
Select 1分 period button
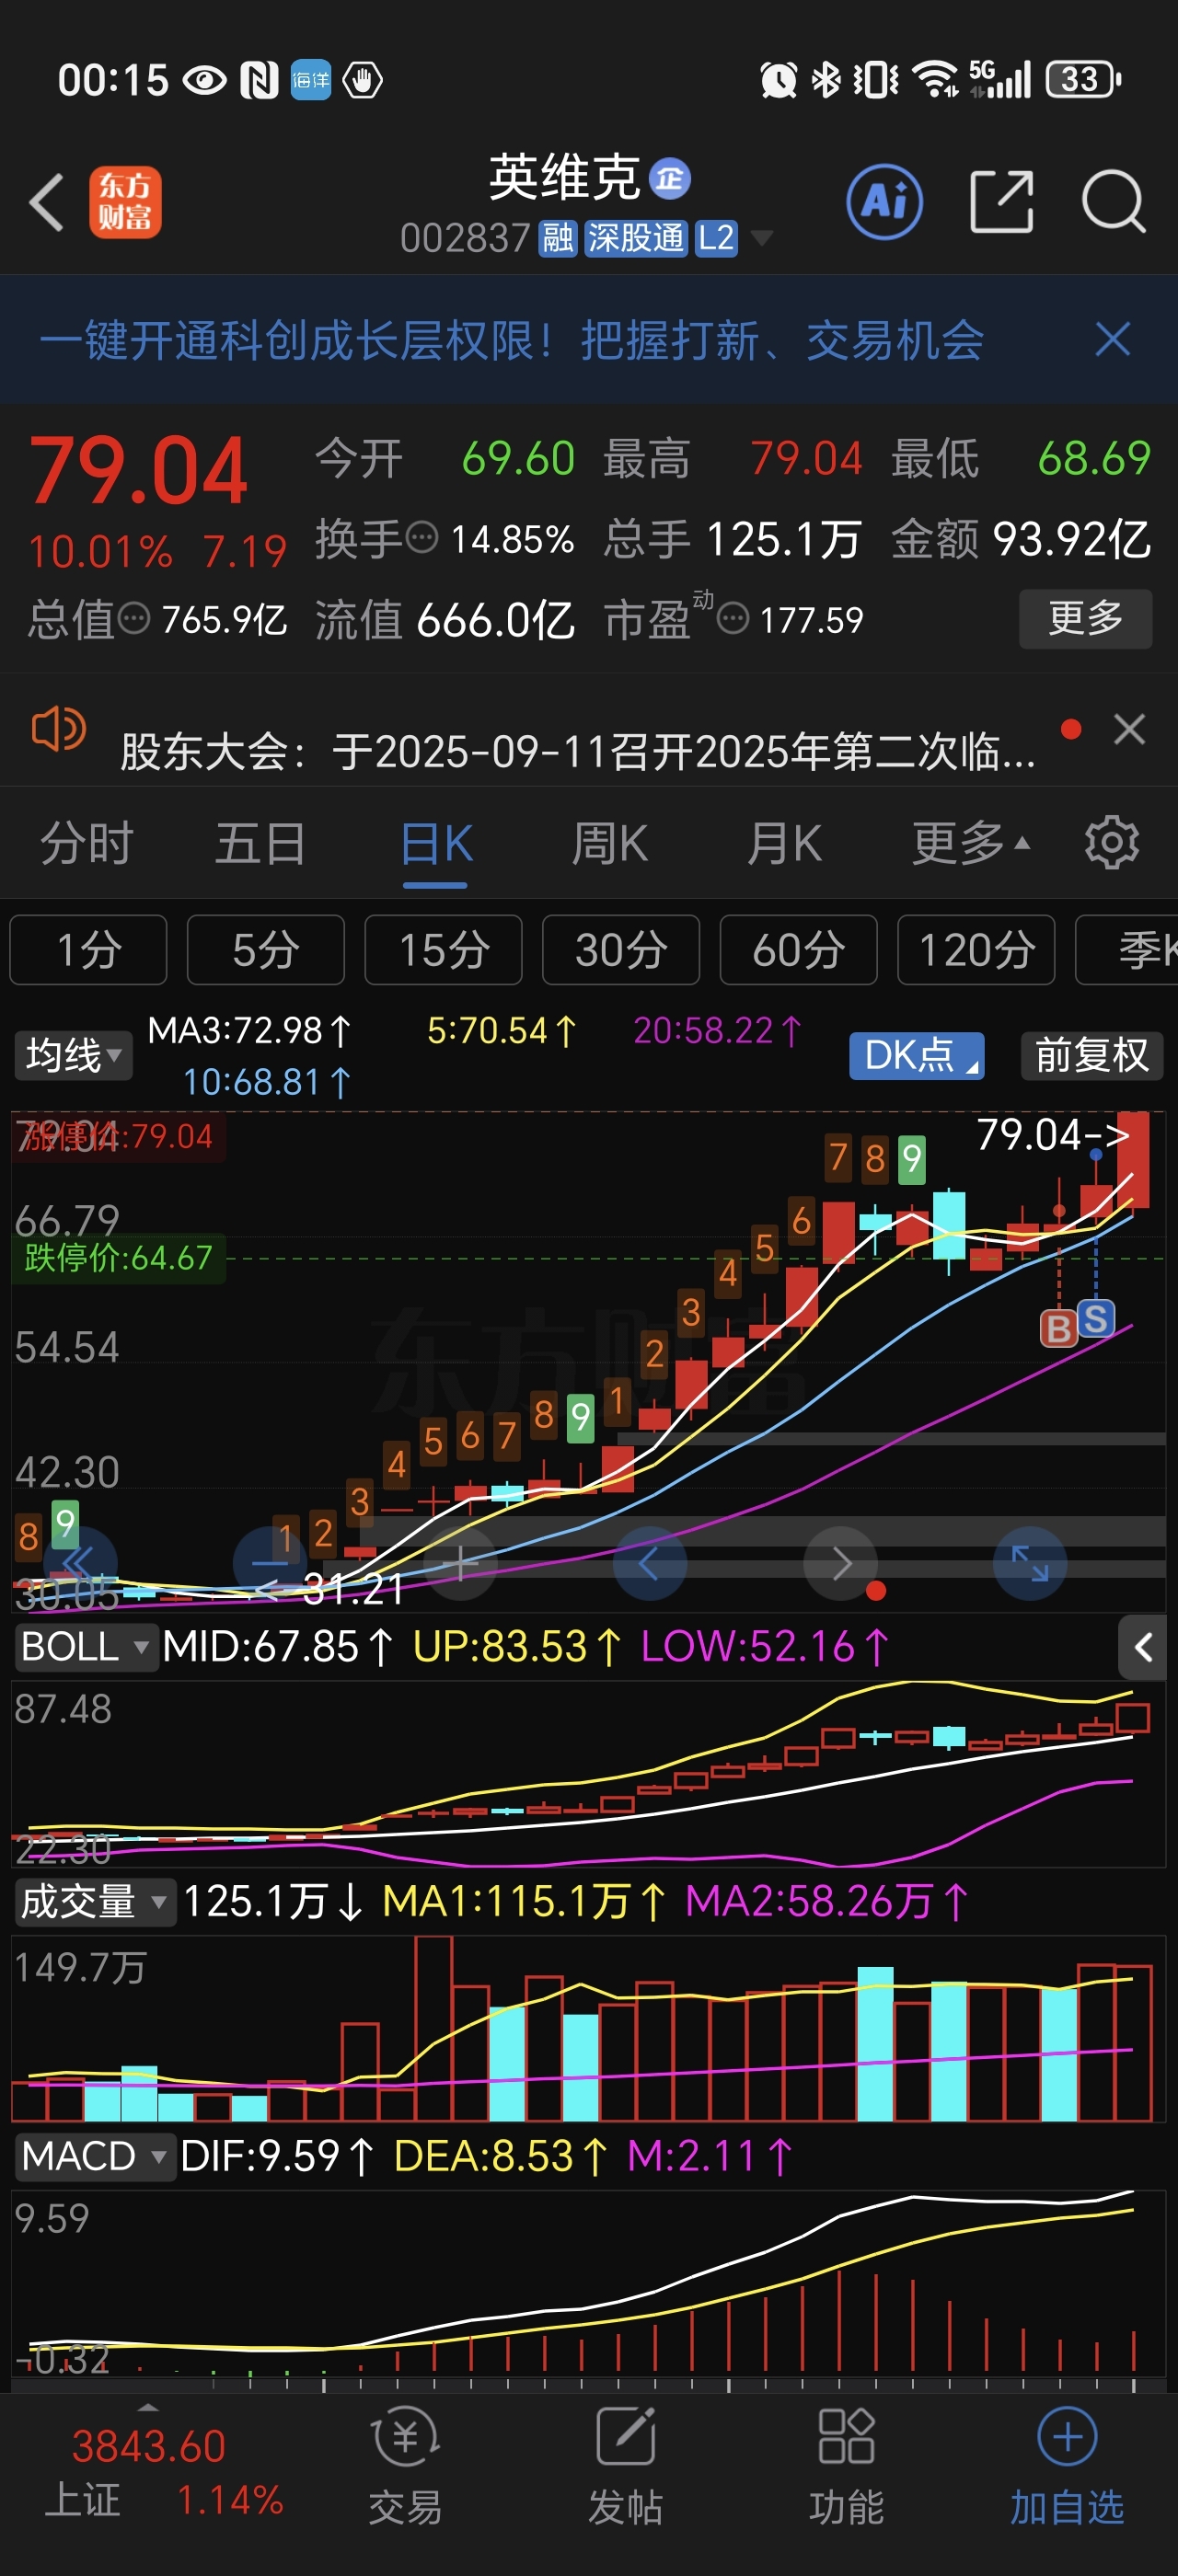88,950
